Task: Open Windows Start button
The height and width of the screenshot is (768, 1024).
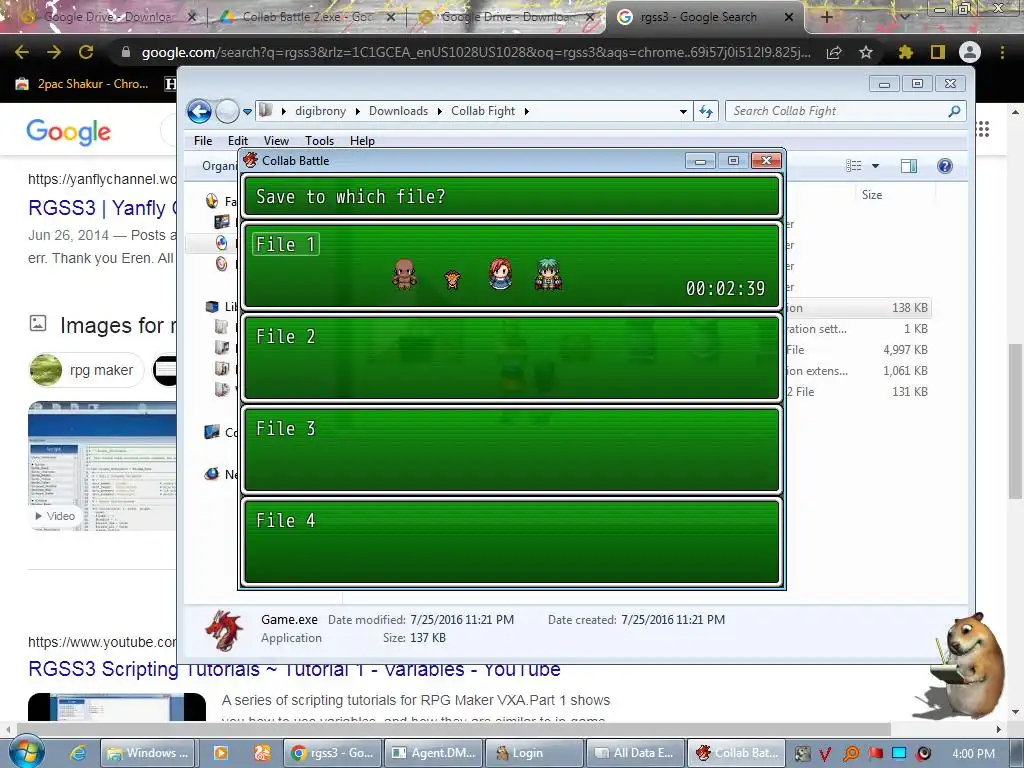Action: [26, 752]
